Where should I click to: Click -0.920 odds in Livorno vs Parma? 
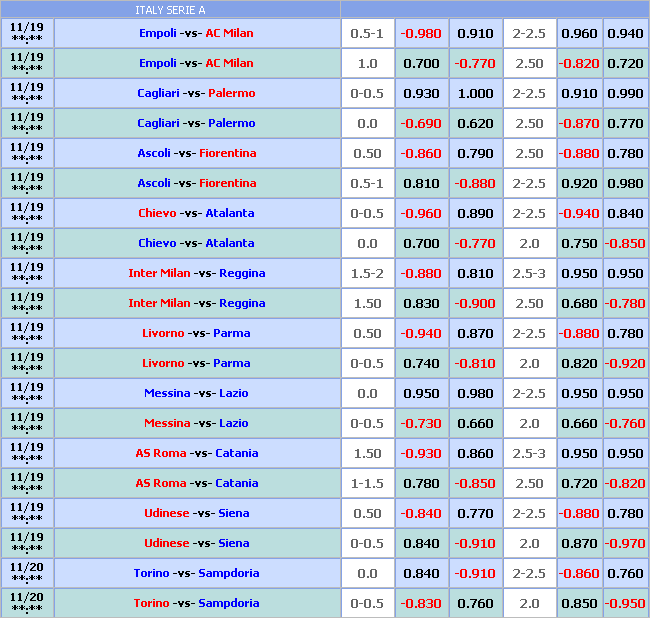625,363
